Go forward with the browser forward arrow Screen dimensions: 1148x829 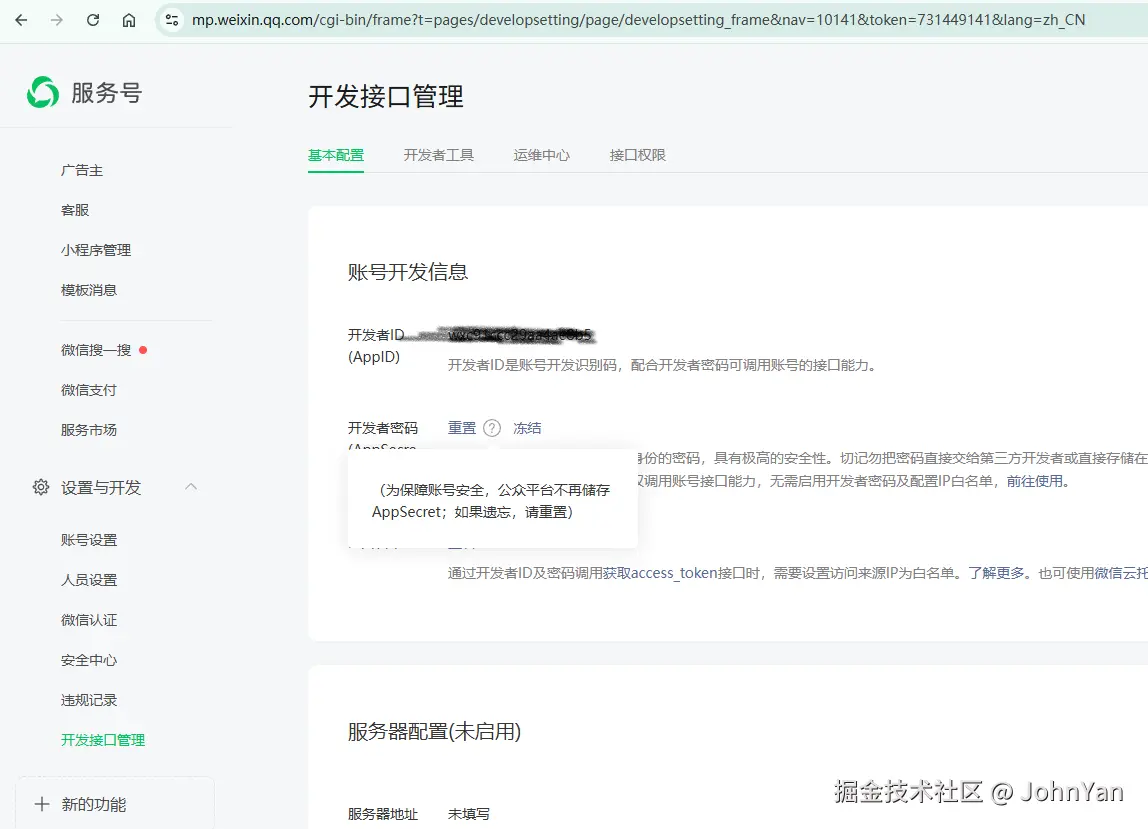56,20
